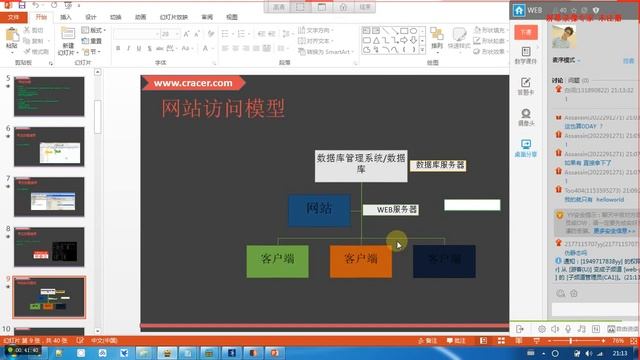Select the green 客户端 box
Image resolution: width=640 pixels, height=360 pixels.
click(278, 261)
